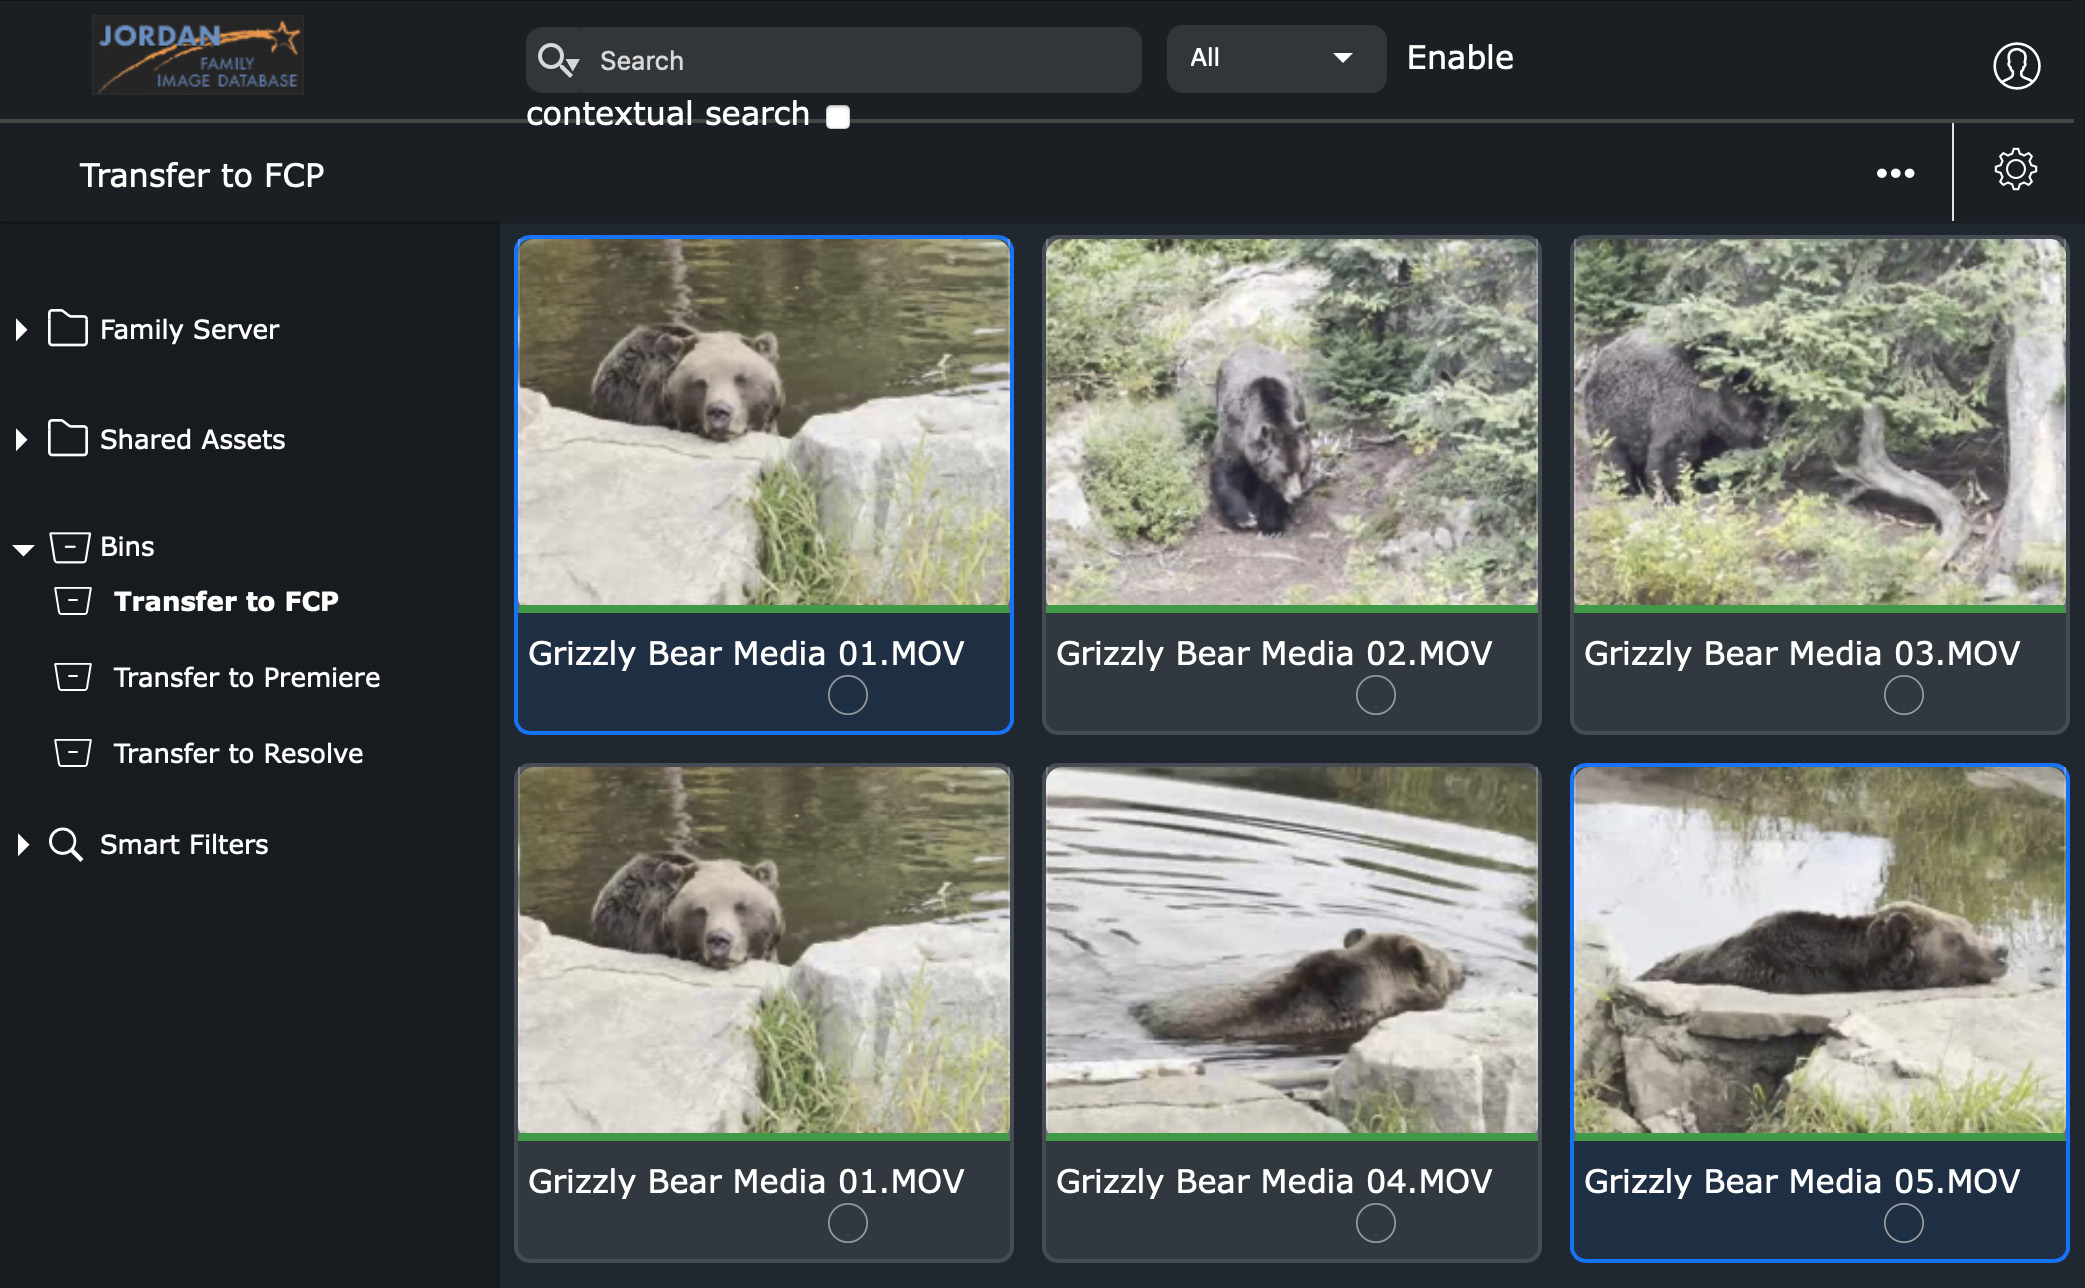Select the circle on Grizzly Bear Media 02.MOV
This screenshot has width=2085, height=1288.
1375,695
